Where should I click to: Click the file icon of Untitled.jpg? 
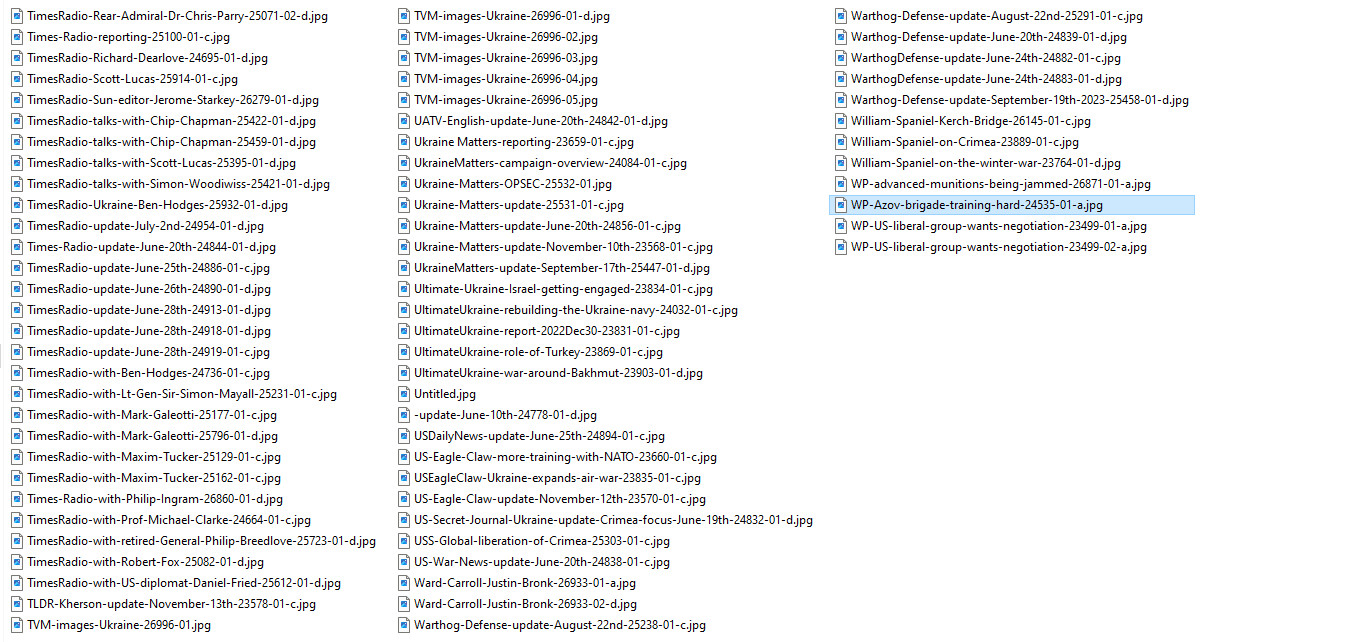404,394
